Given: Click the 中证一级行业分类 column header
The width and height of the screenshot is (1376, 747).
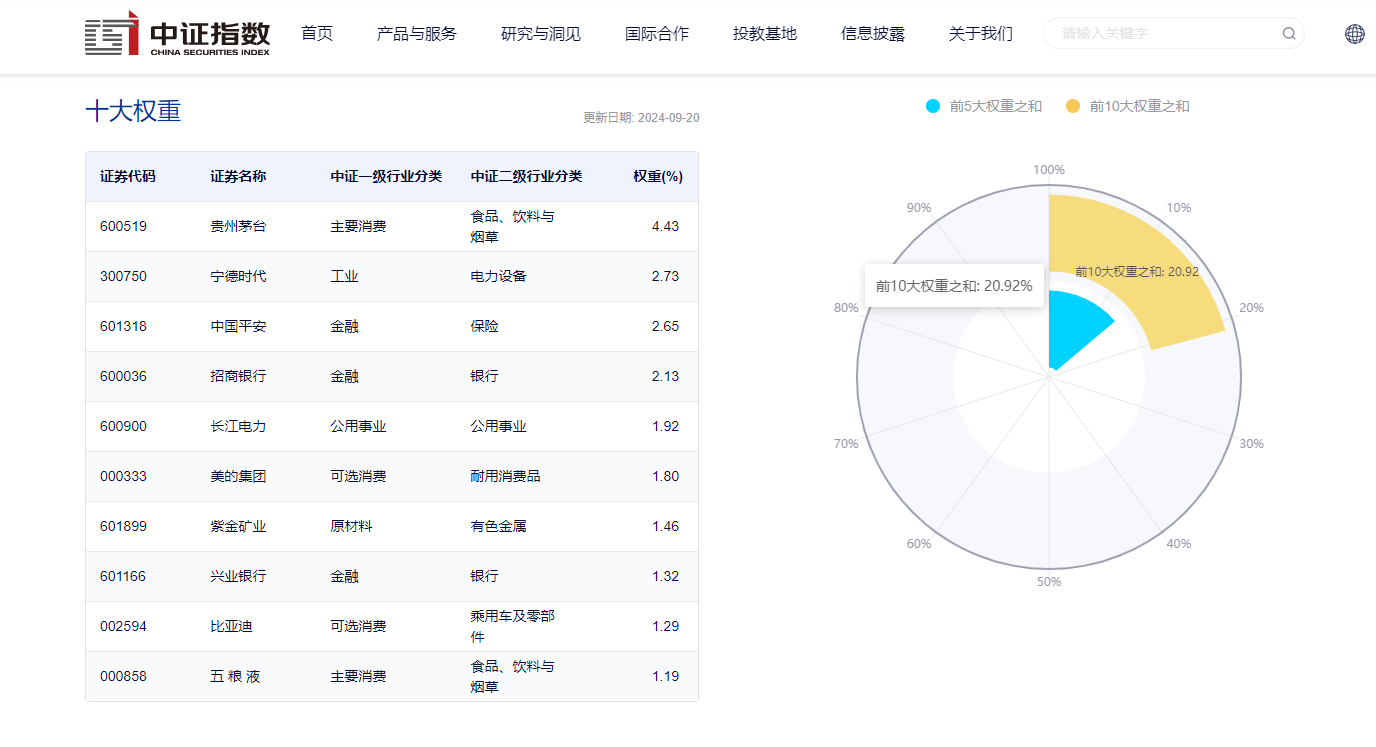Looking at the screenshot, I should point(386,176).
